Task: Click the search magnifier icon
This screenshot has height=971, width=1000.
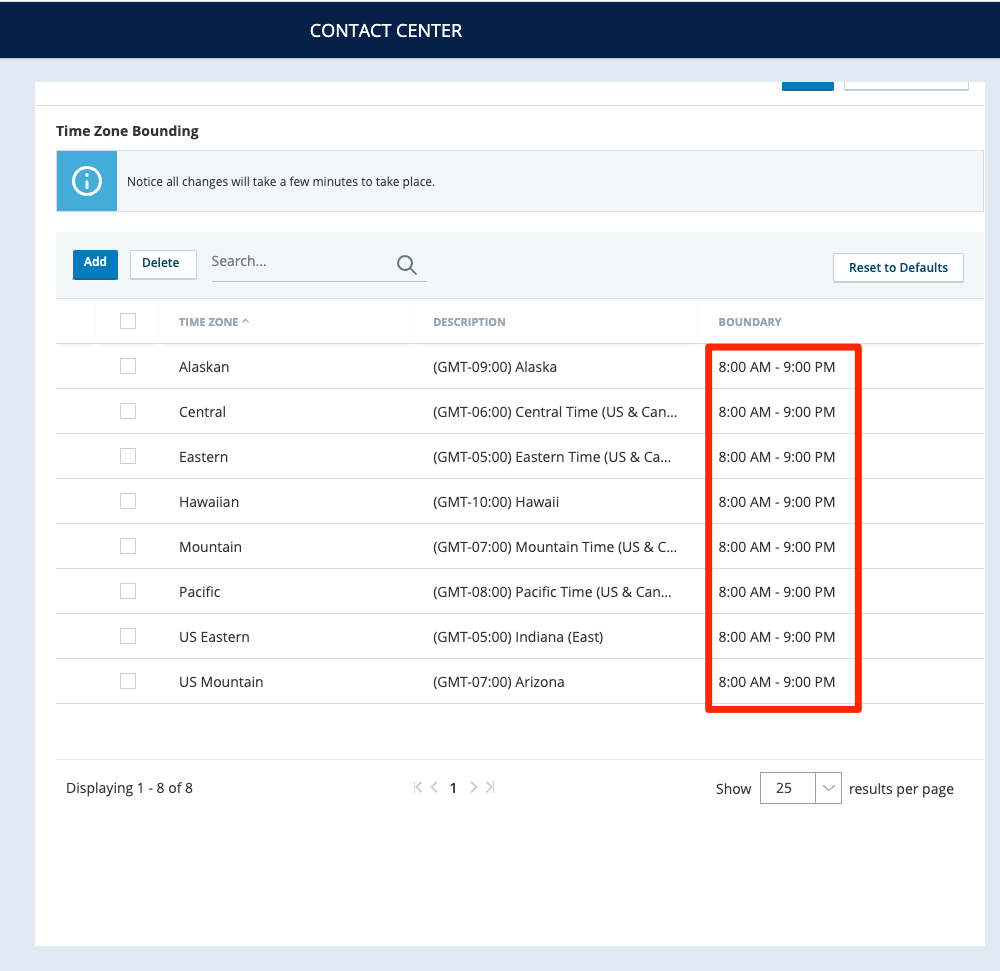Action: click(x=406, y=264)
